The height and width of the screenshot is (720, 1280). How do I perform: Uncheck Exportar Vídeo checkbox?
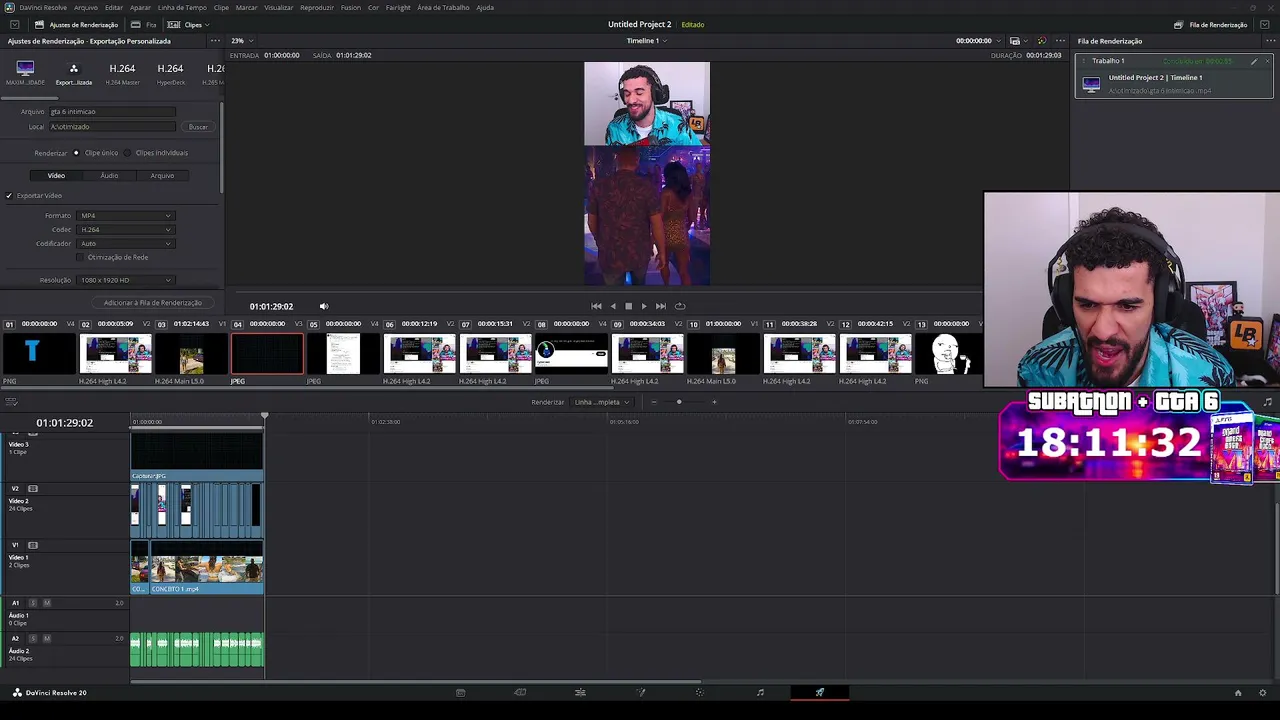point(9,196)
